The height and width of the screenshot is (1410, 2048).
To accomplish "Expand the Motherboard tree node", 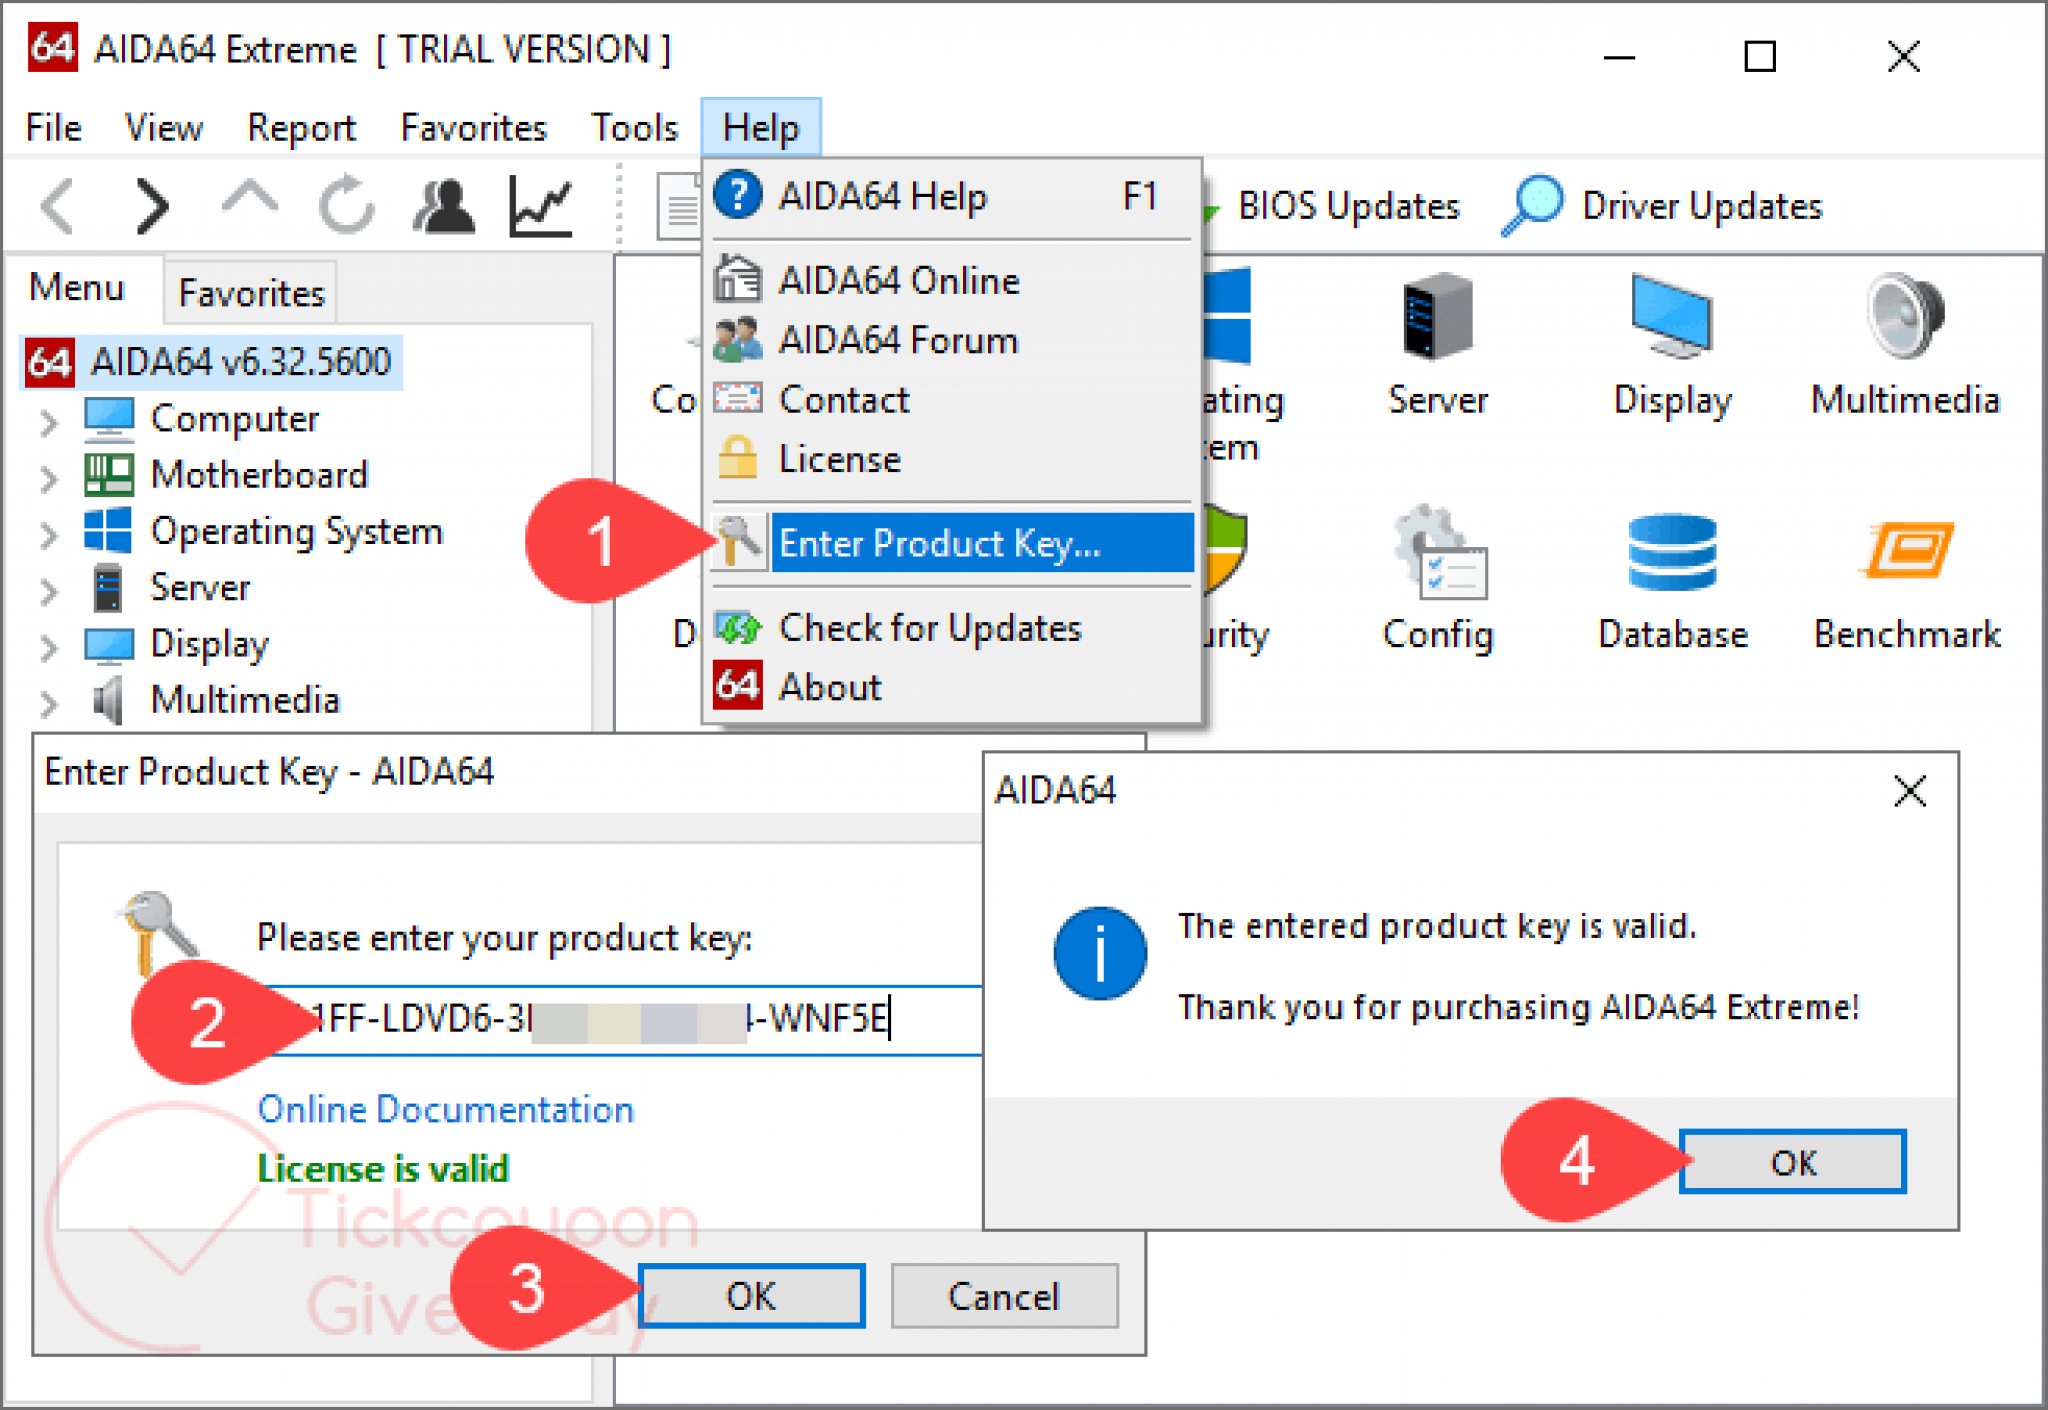I will coord(48,478).
